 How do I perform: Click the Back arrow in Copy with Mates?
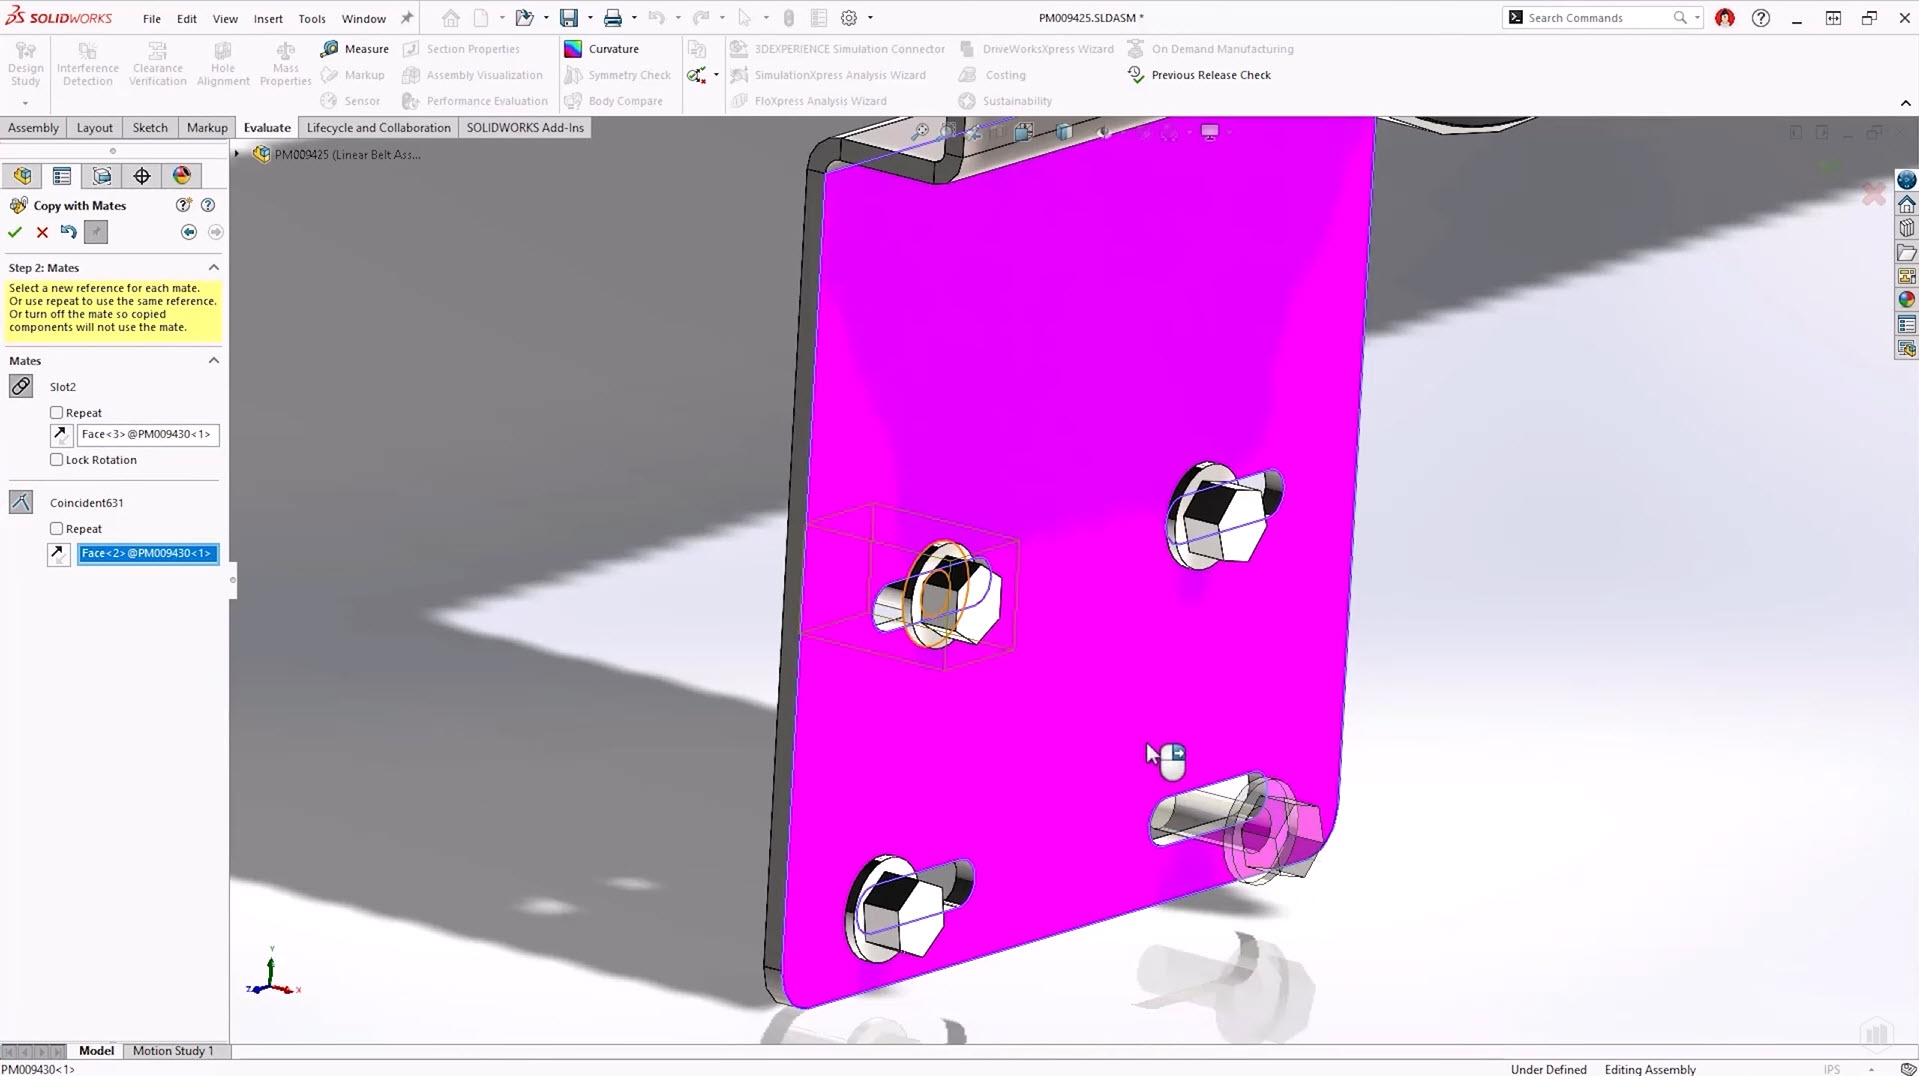[189, 232]
